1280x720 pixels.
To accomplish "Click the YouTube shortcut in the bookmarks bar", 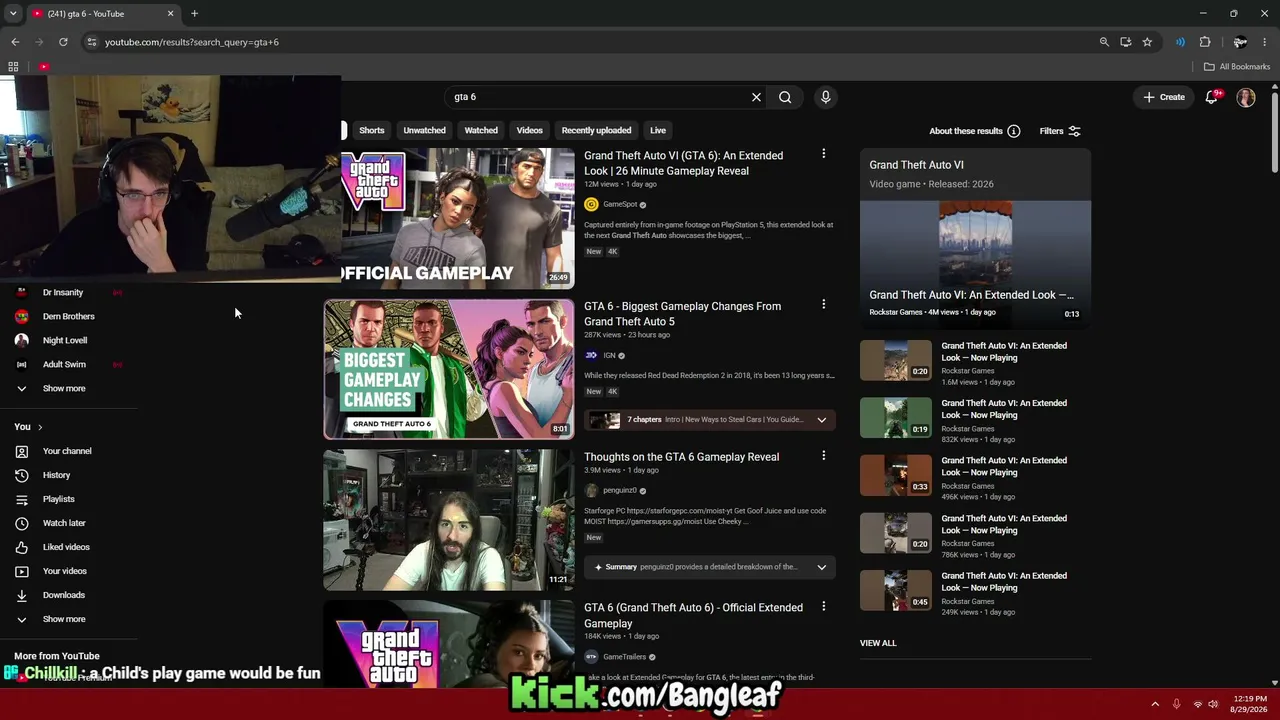I will (44, 67).
